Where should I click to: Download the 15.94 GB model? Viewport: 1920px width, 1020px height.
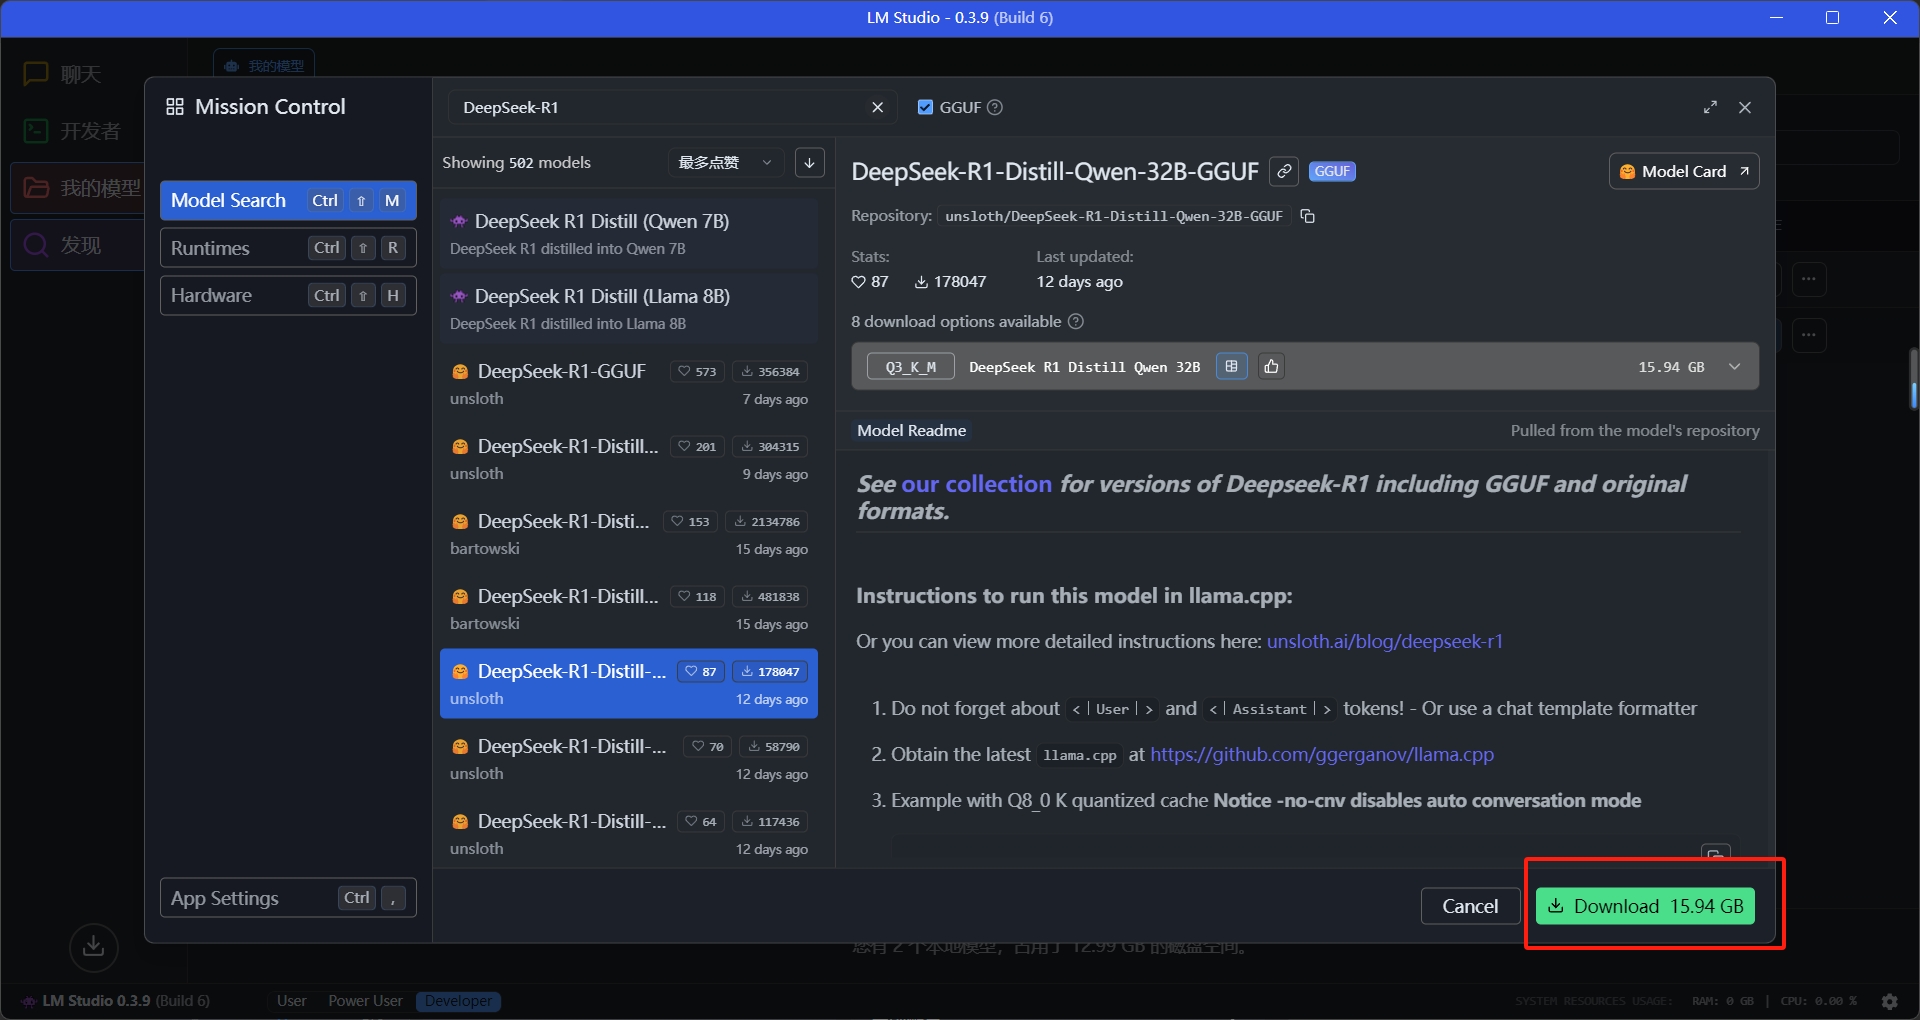(1645, 906)
